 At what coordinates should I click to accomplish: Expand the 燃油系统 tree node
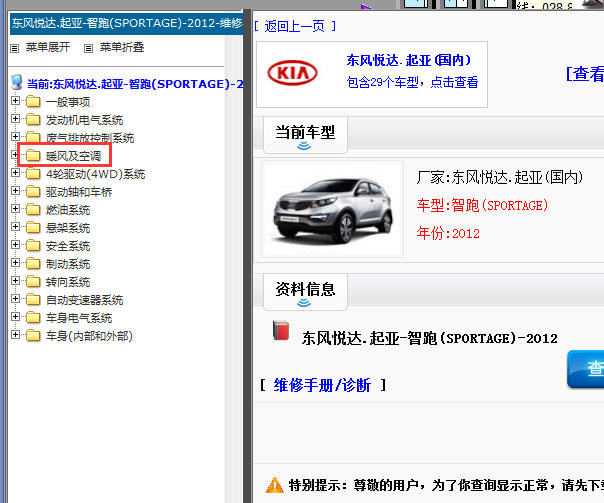coord(15,209)
